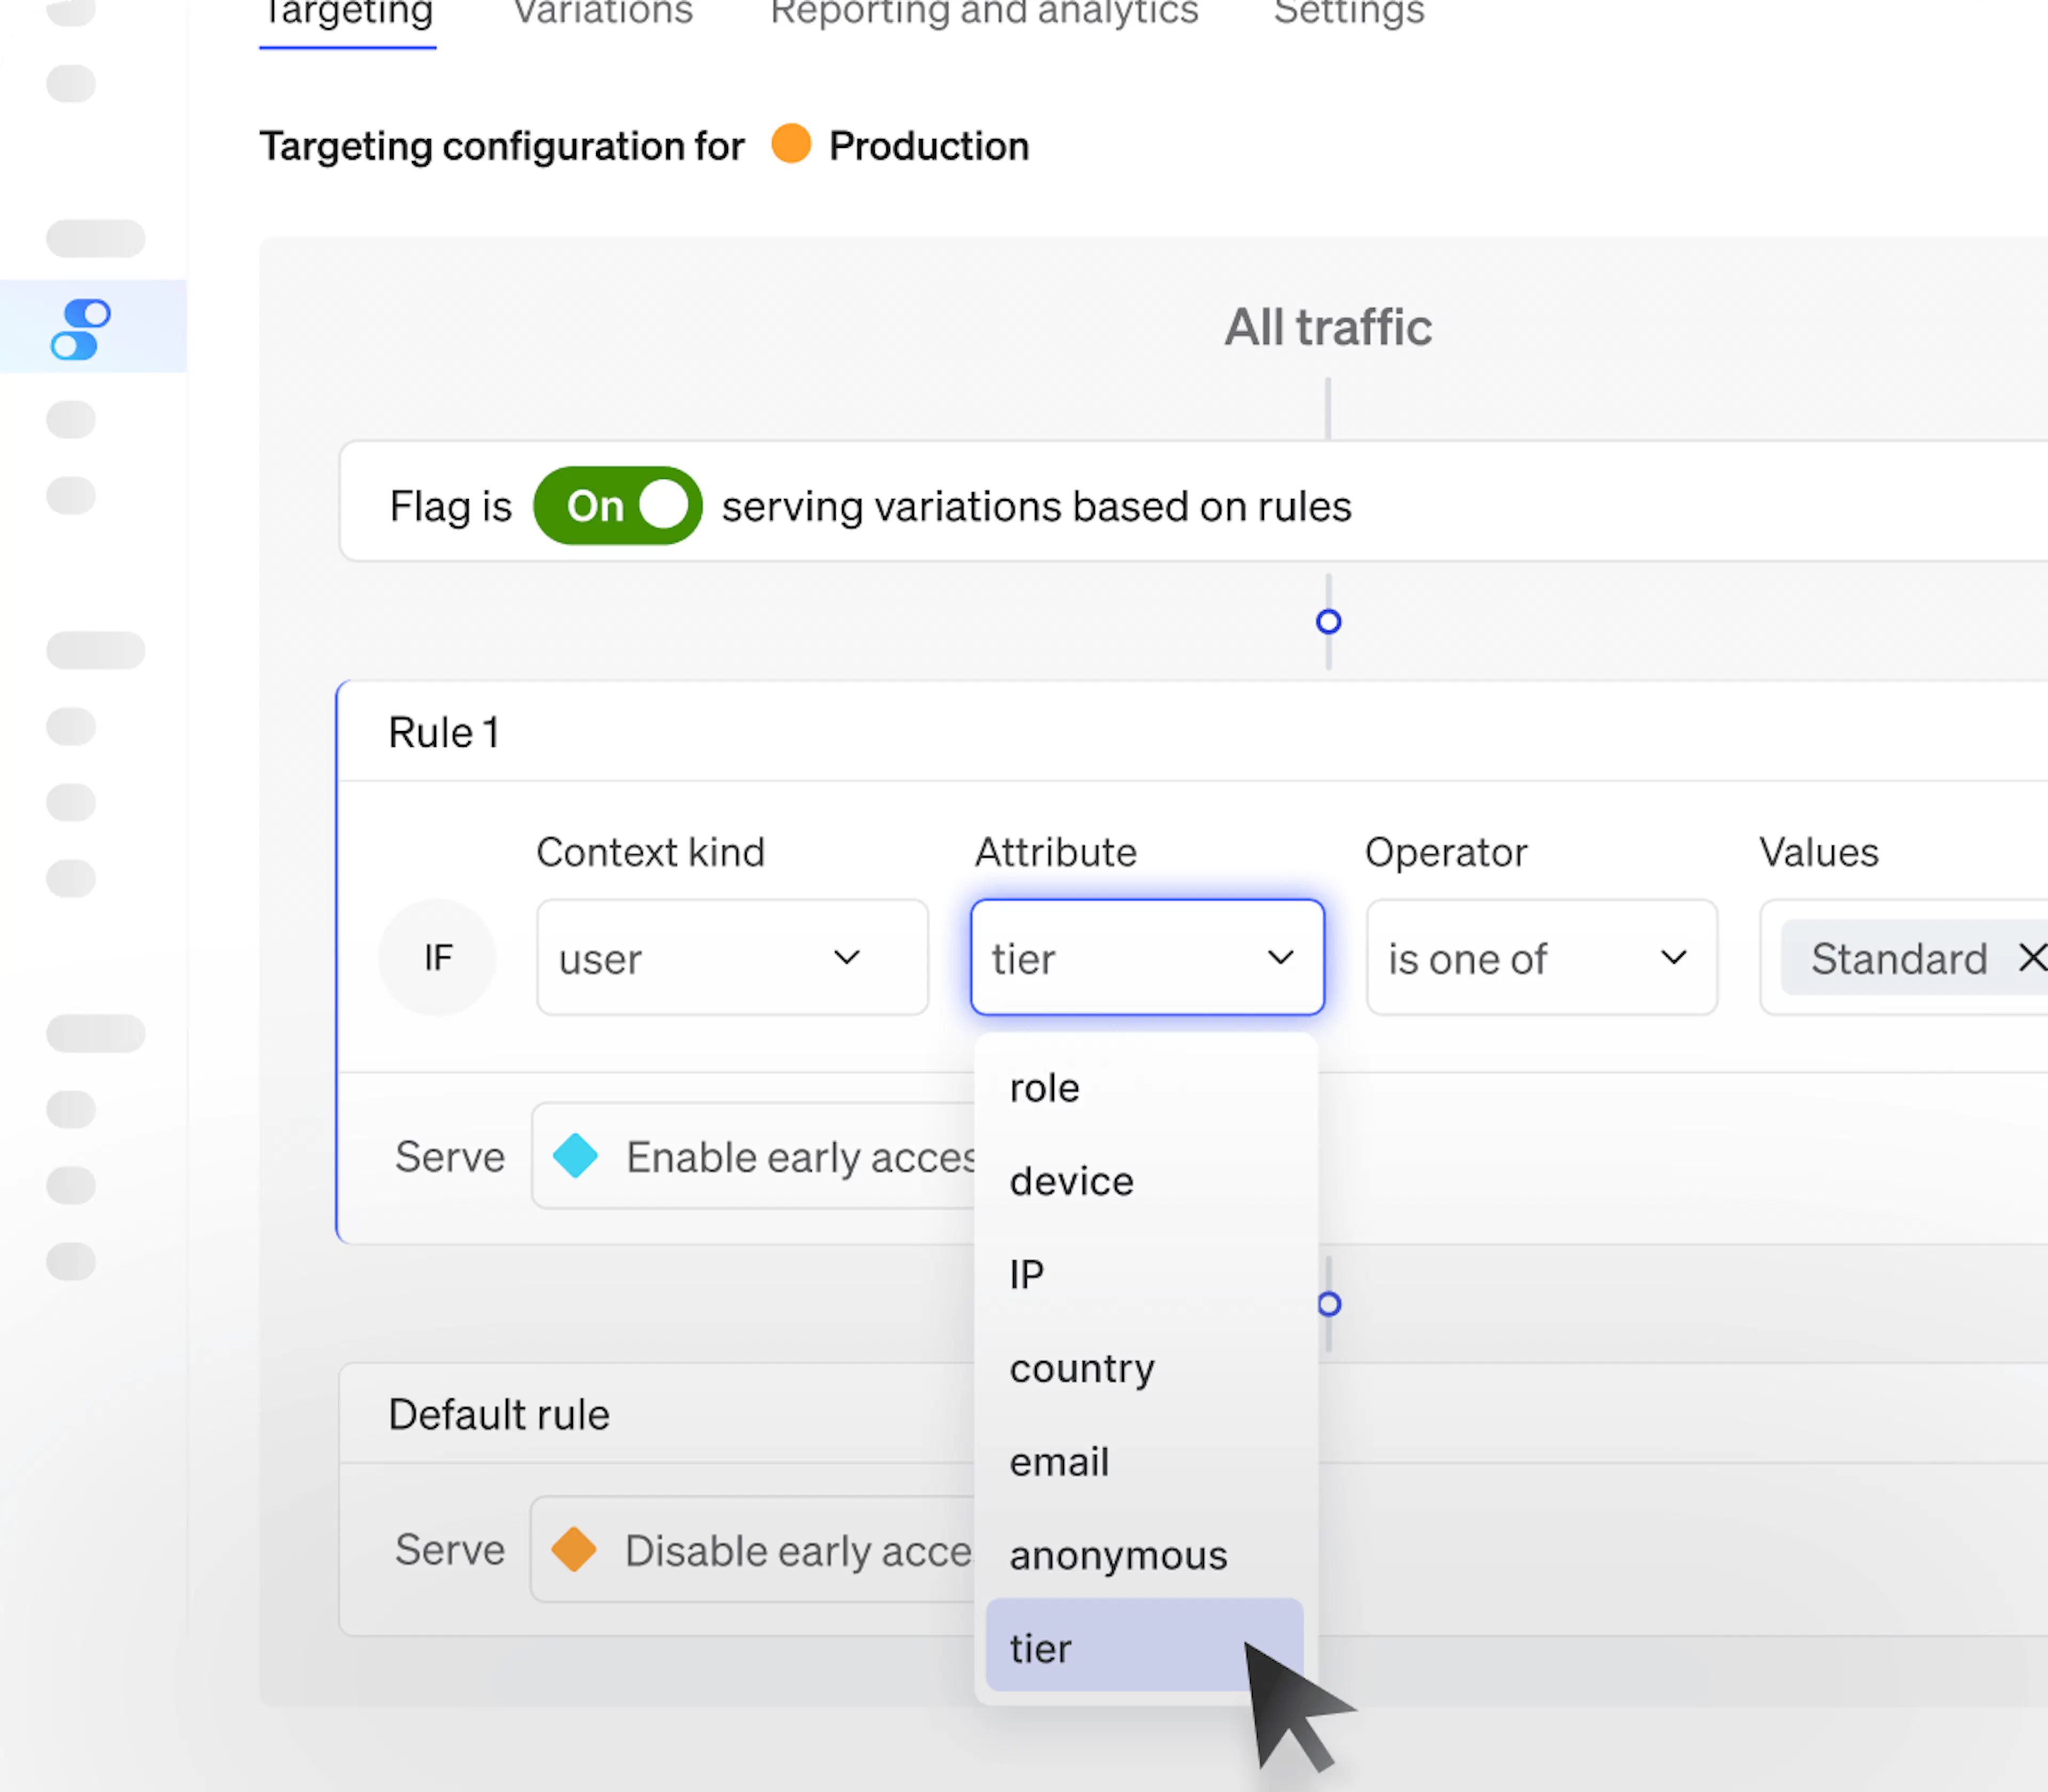Open the Context kind dropdown showing user
This screenshot has height=1792, width=2048.
point(732,957)
